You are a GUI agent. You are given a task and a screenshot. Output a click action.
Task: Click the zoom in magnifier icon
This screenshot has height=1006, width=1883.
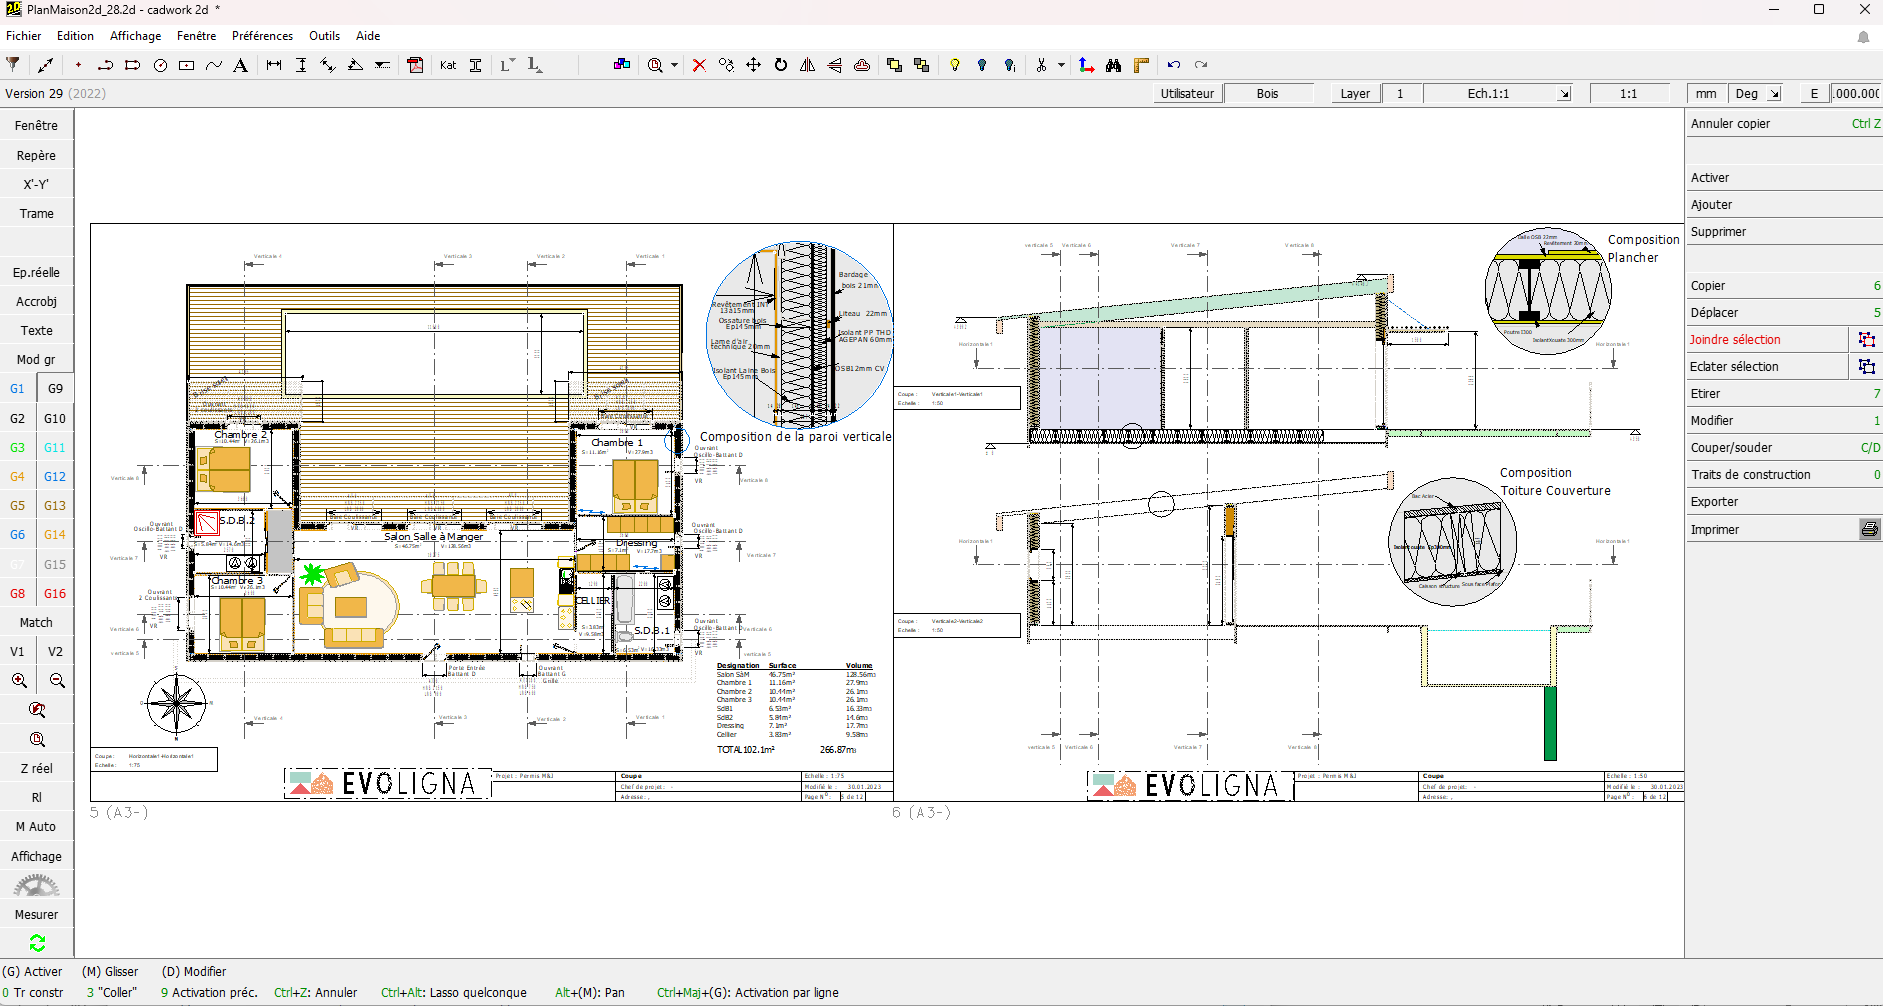(x=19, y=681)
